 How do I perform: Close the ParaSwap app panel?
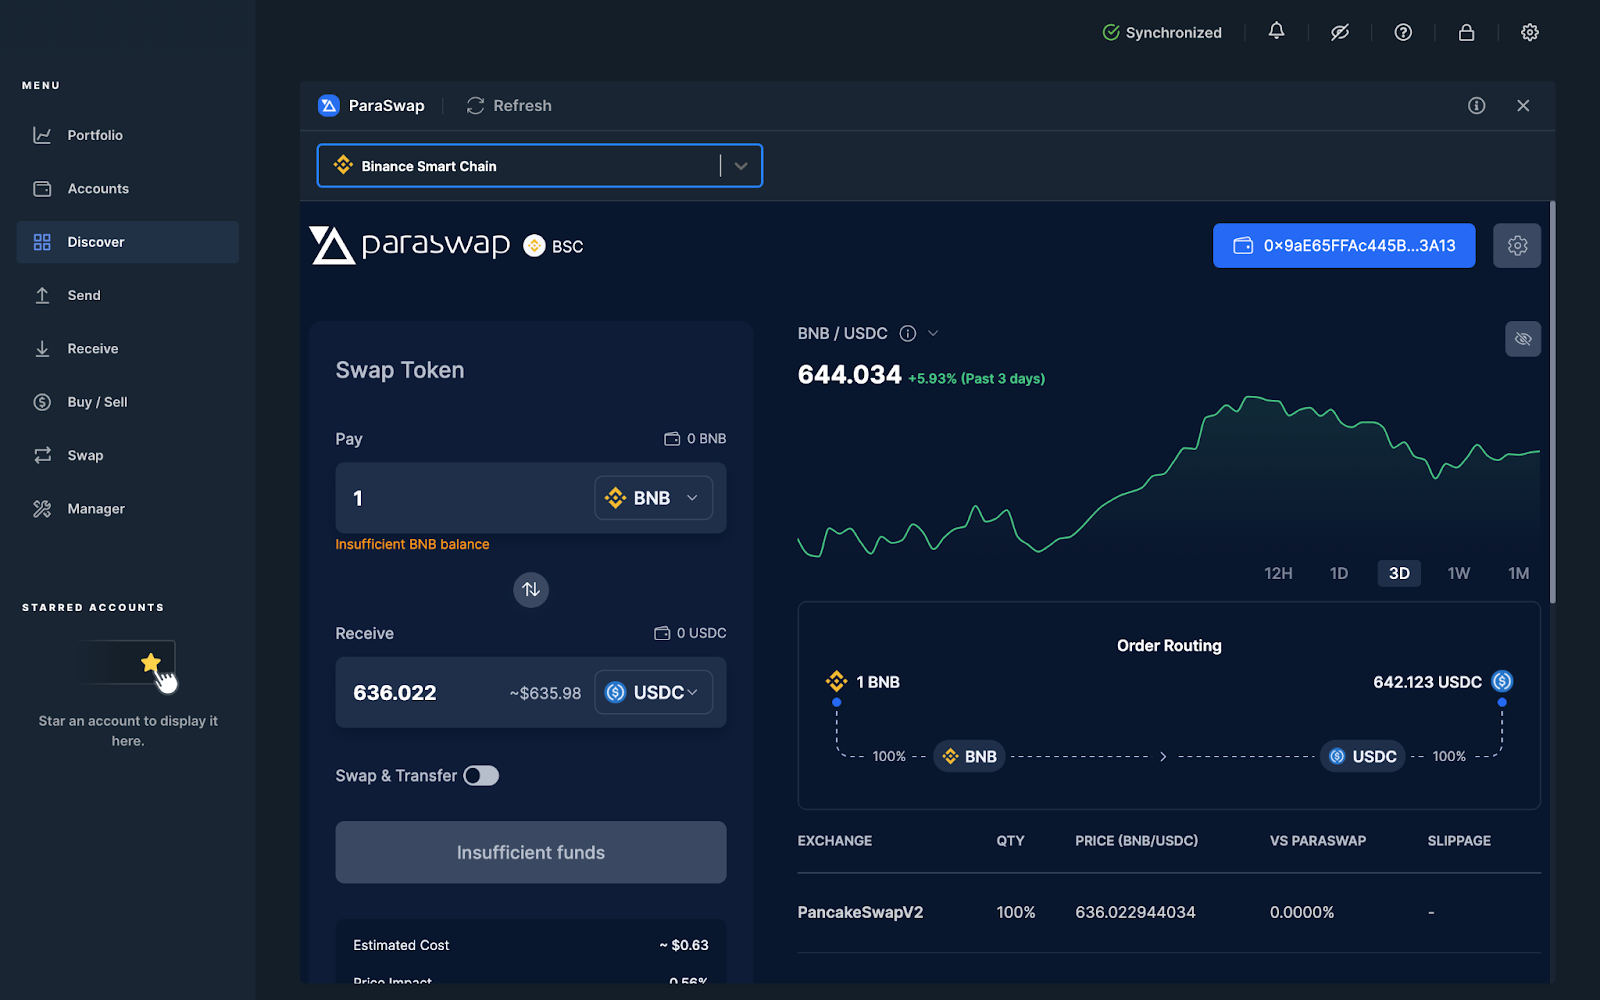coord(1523,105)
